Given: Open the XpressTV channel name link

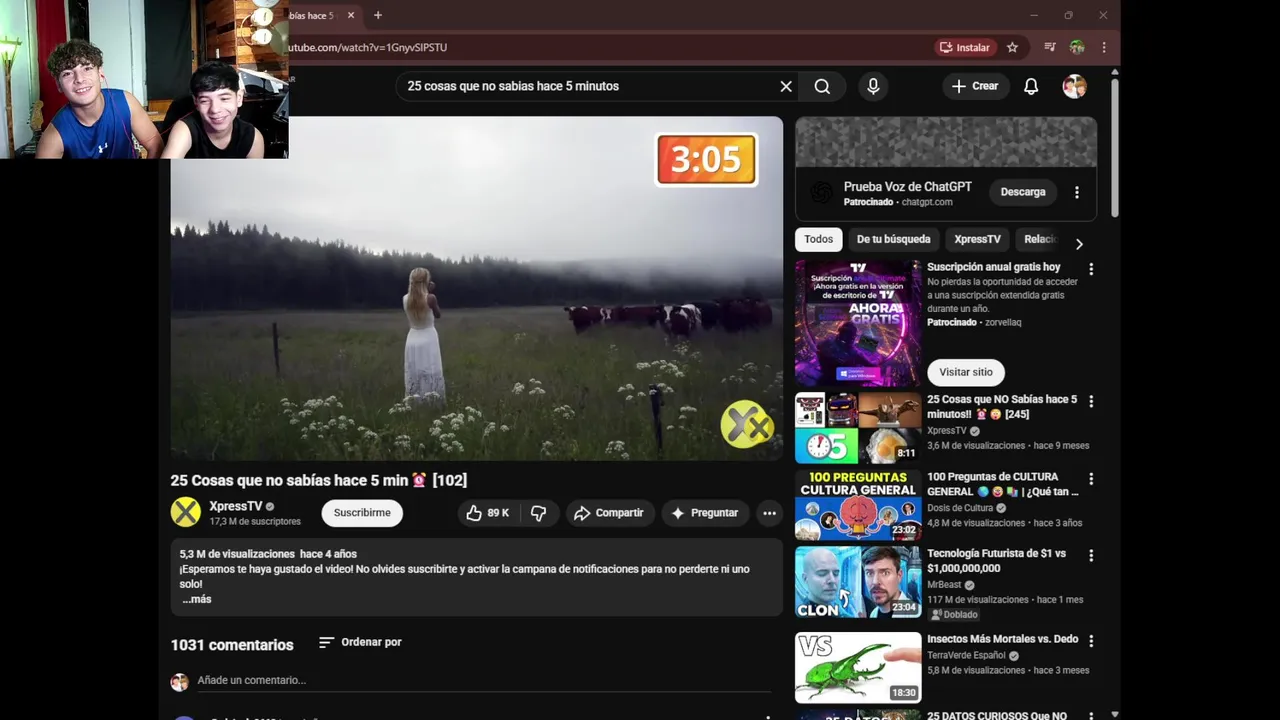Looking at the screenshot, I should pos(236,506).
